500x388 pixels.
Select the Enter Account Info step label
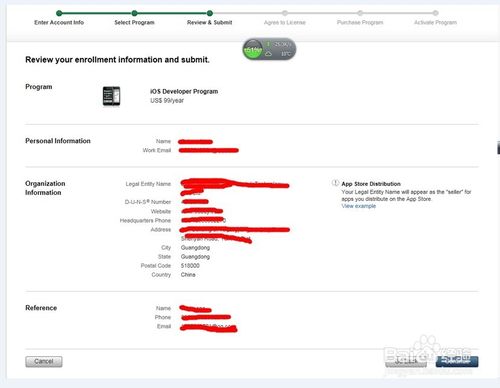pyautogui.click(x=59, y=22)
